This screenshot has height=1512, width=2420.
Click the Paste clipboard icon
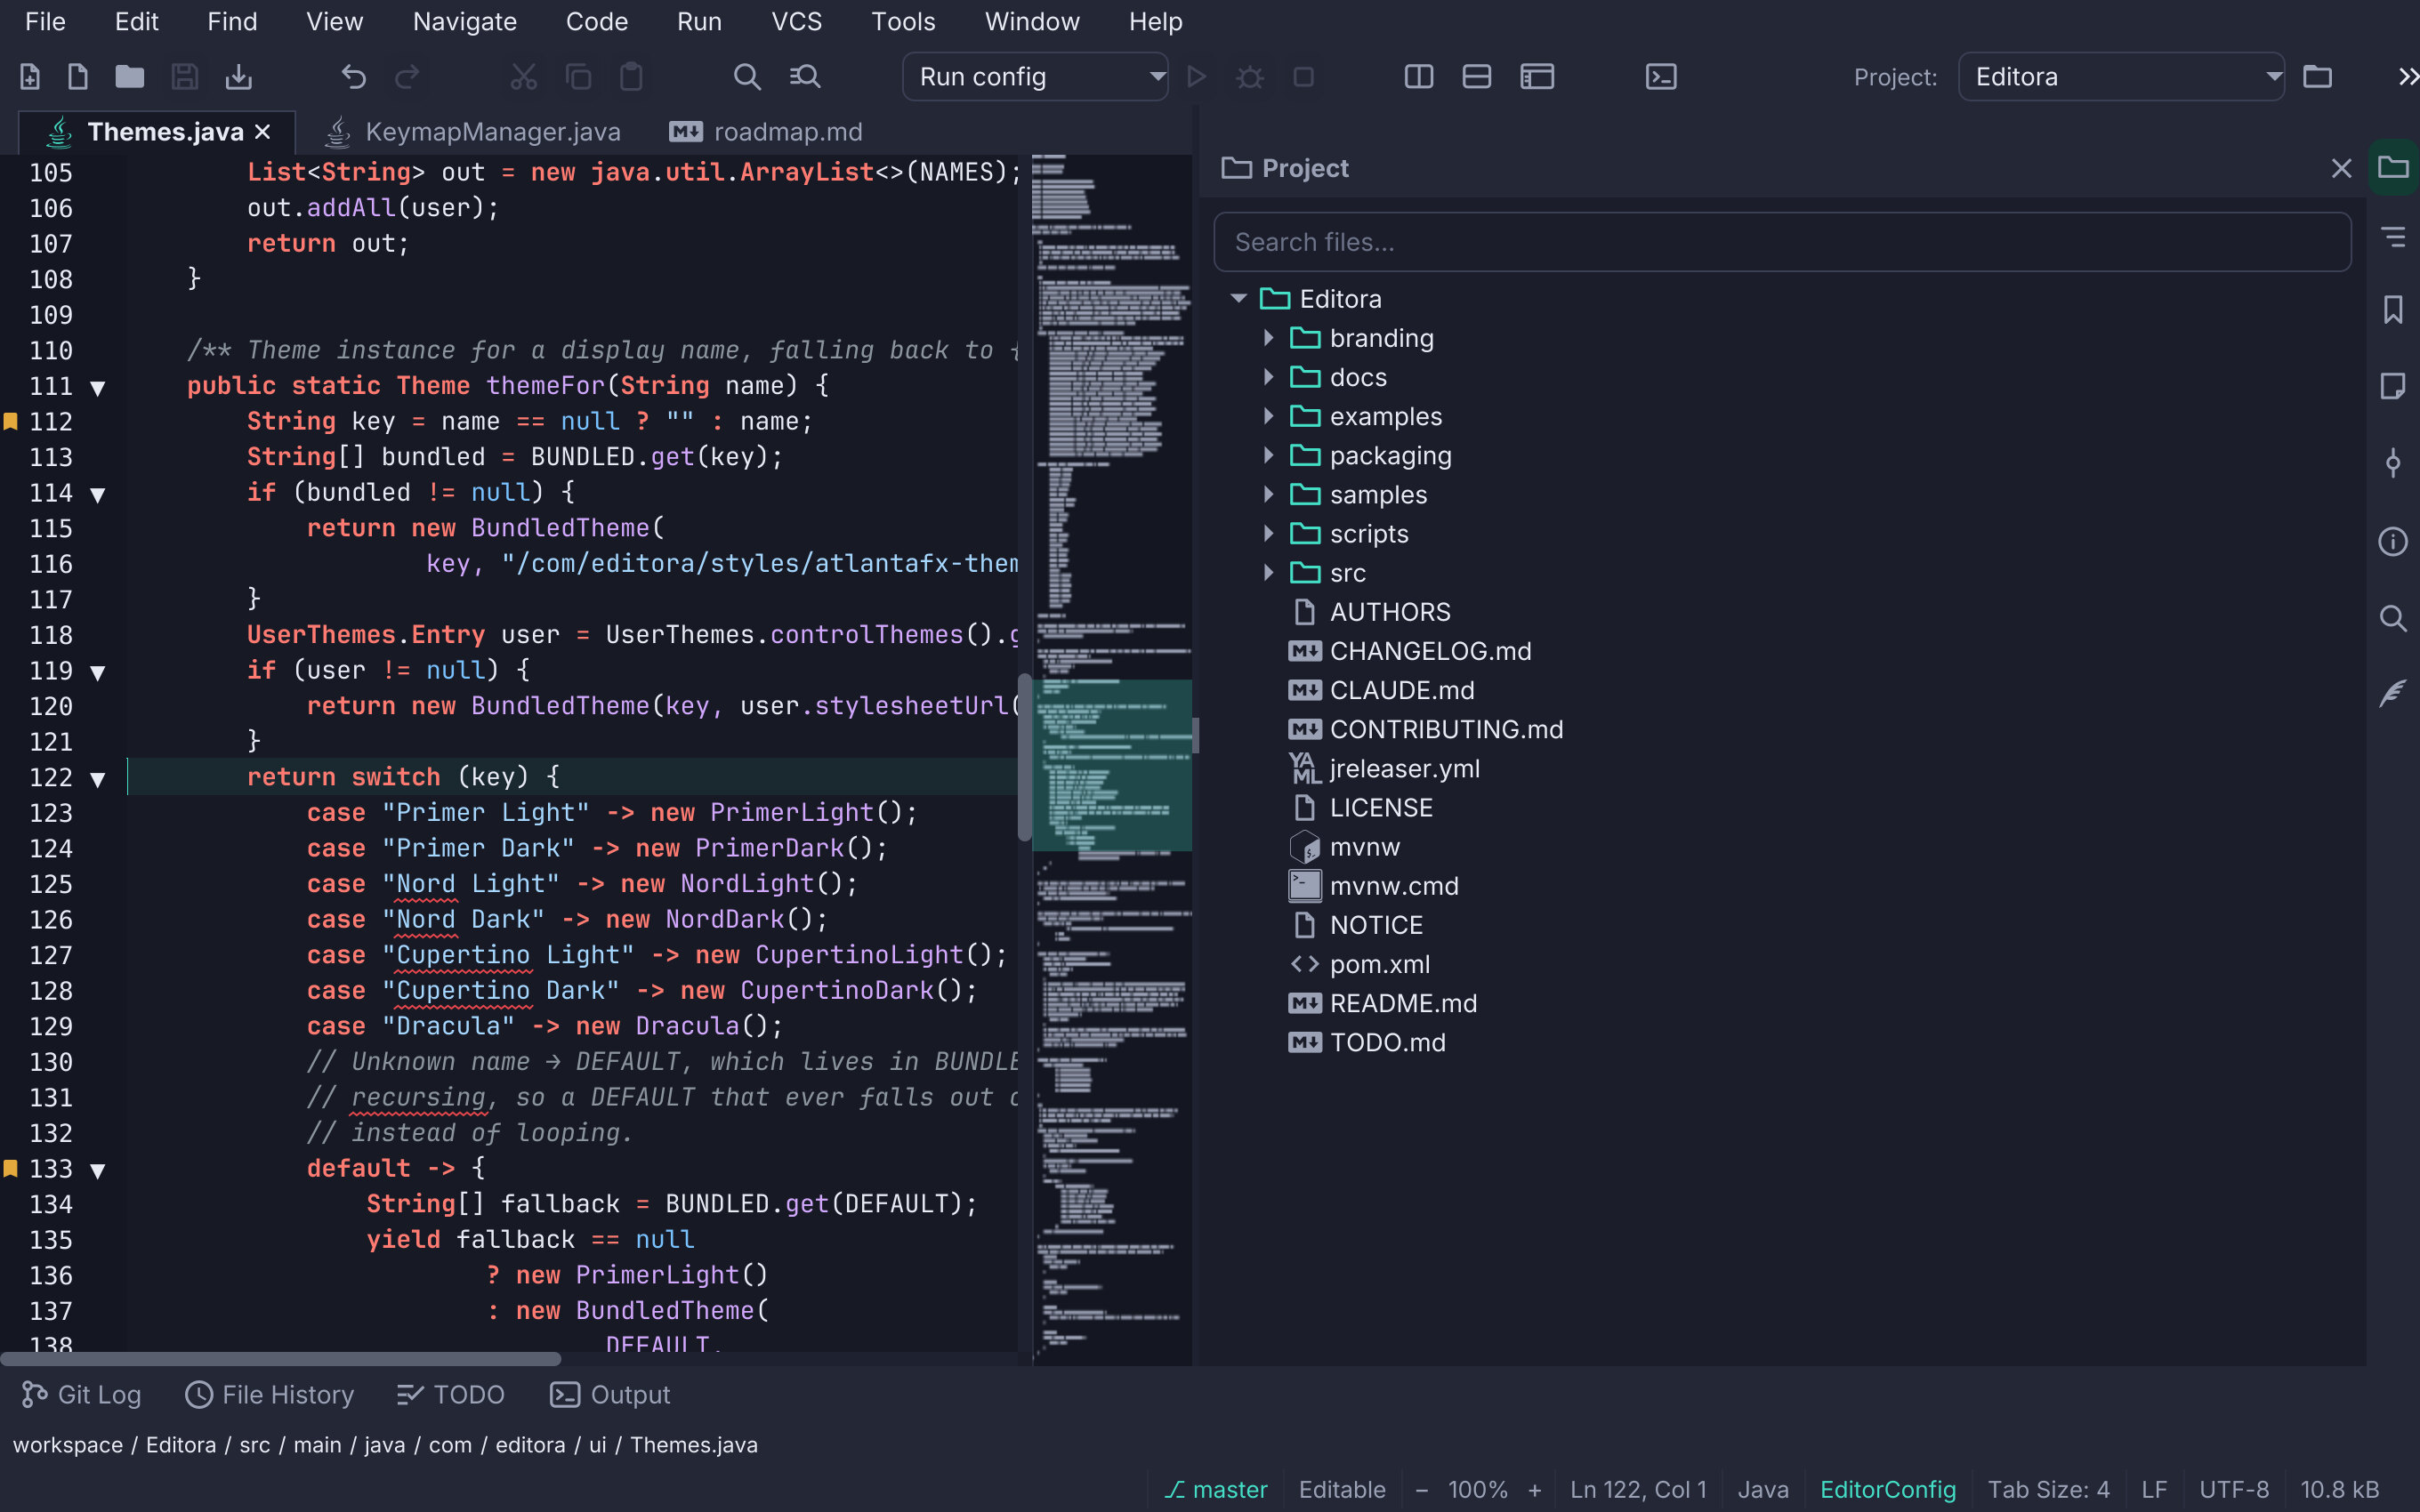[x=631, y=77]
